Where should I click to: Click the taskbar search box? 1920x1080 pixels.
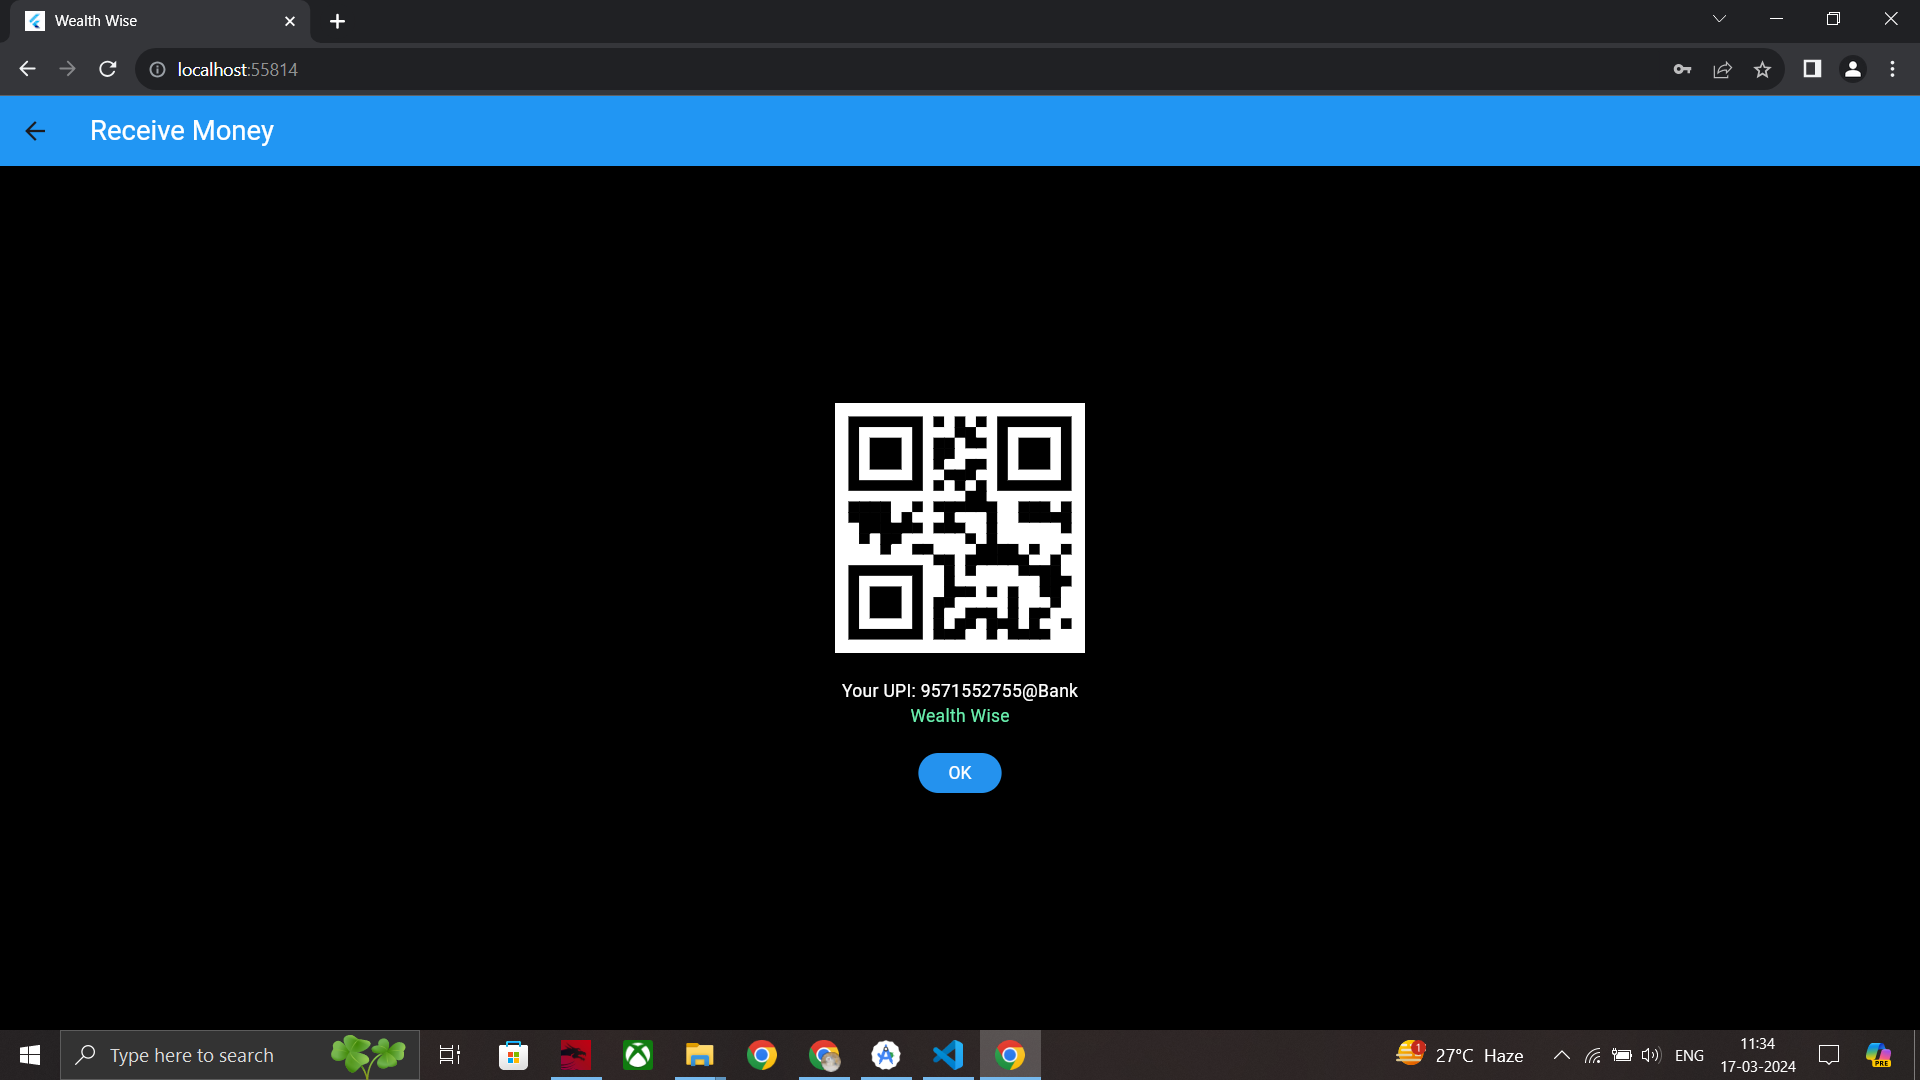(x=240, y=1055)
